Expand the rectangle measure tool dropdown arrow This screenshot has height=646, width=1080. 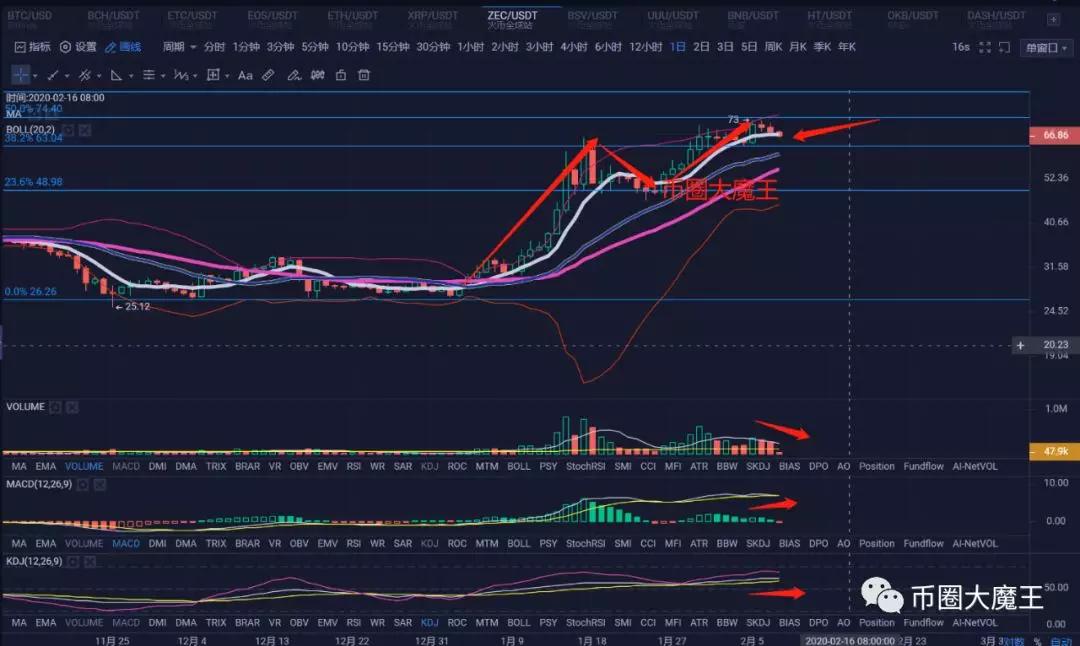[227, 76]
